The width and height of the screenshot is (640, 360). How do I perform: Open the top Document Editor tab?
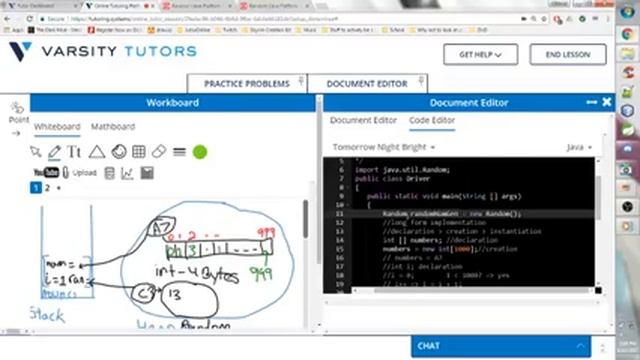pos(367,84)
